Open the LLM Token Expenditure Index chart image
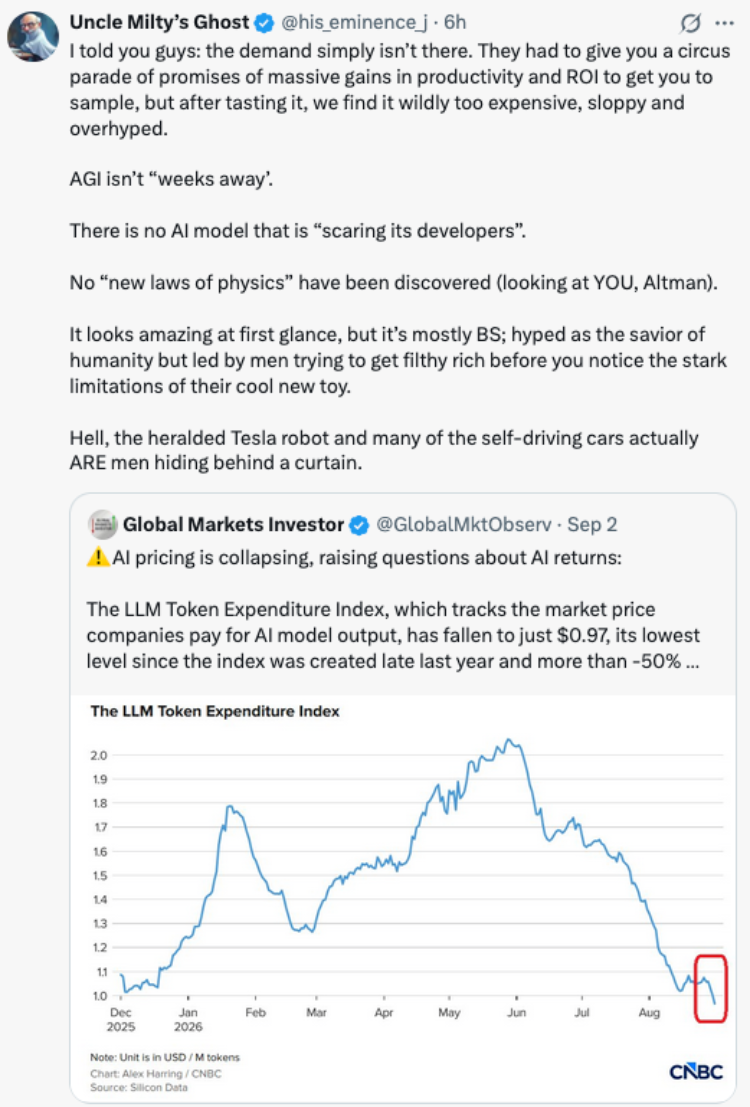This screenshot has width=750, height=1107. pyautogui.click(x=403, y=898)
